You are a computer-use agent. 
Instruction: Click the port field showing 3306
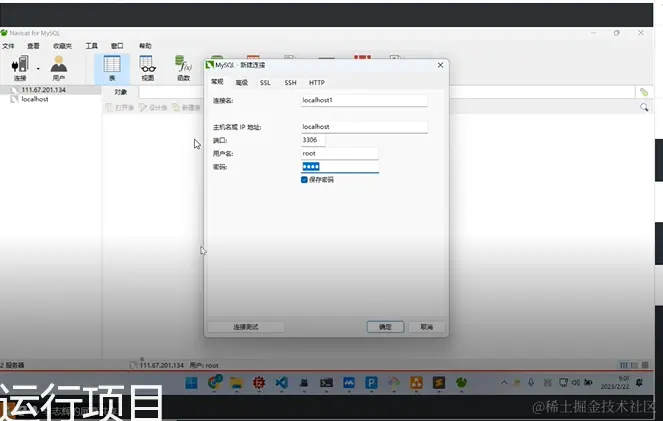point(313,140)
